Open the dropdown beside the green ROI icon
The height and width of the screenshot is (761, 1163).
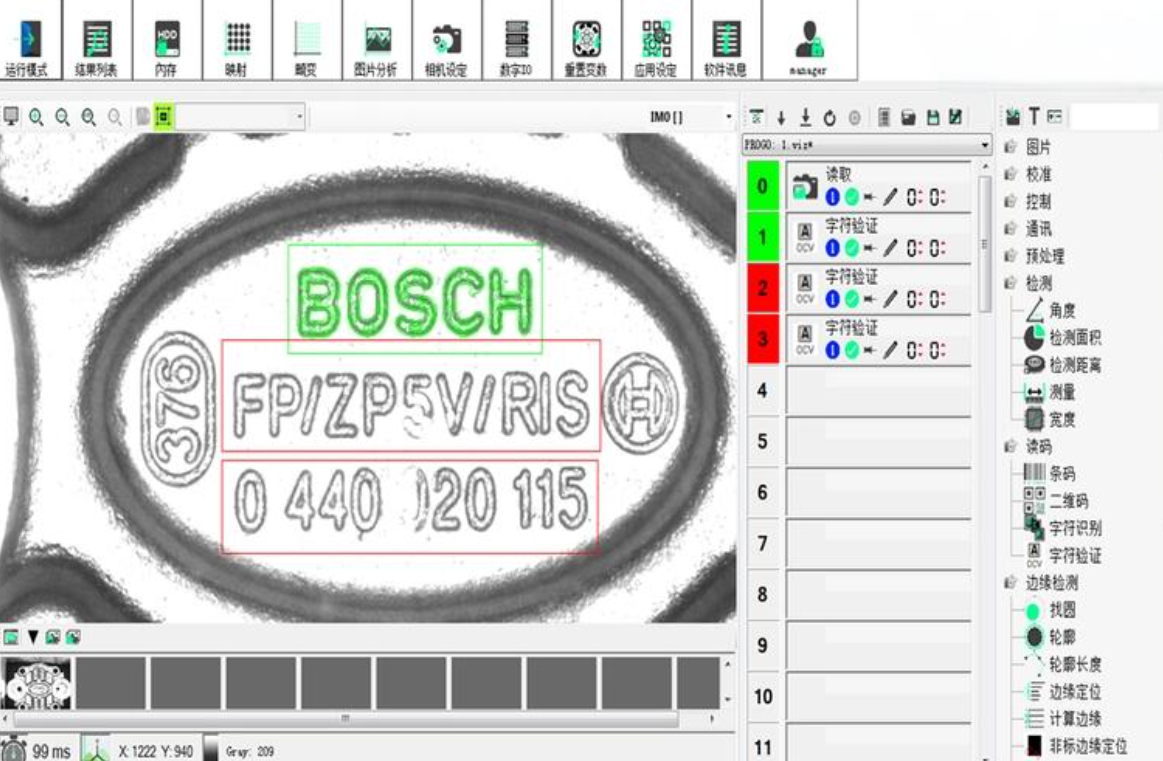[299, 116]
